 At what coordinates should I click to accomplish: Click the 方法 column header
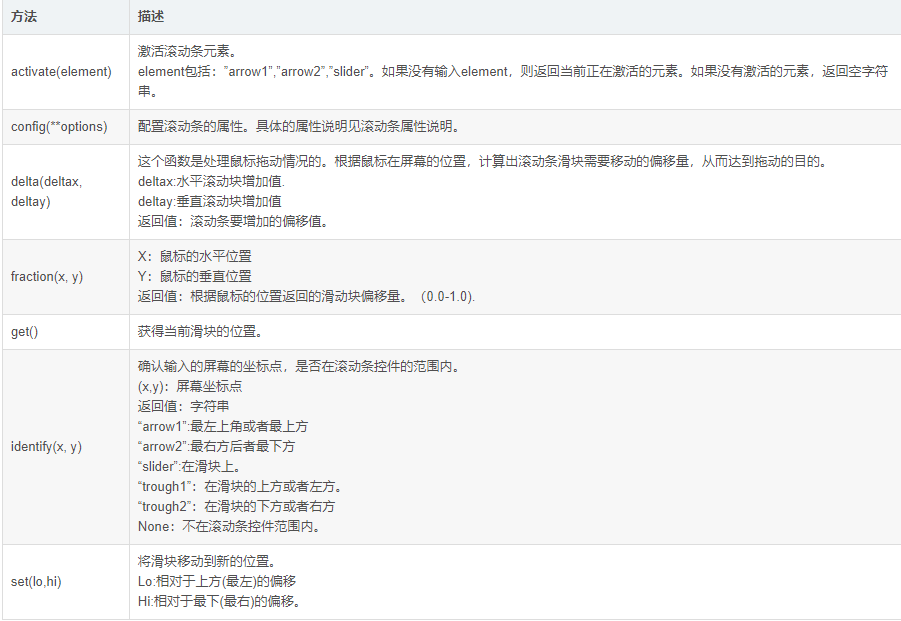(66, 17)
